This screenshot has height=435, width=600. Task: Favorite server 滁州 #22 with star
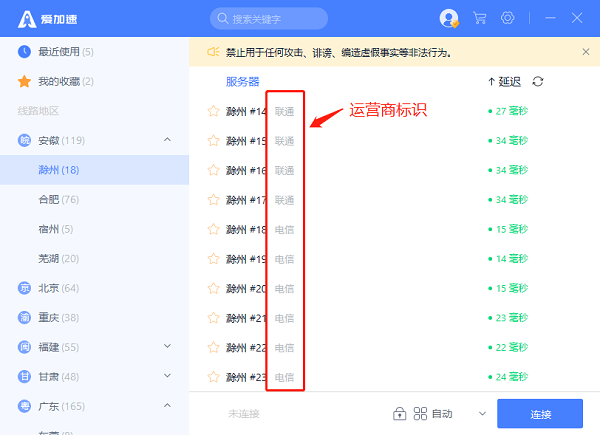point(213,347)
